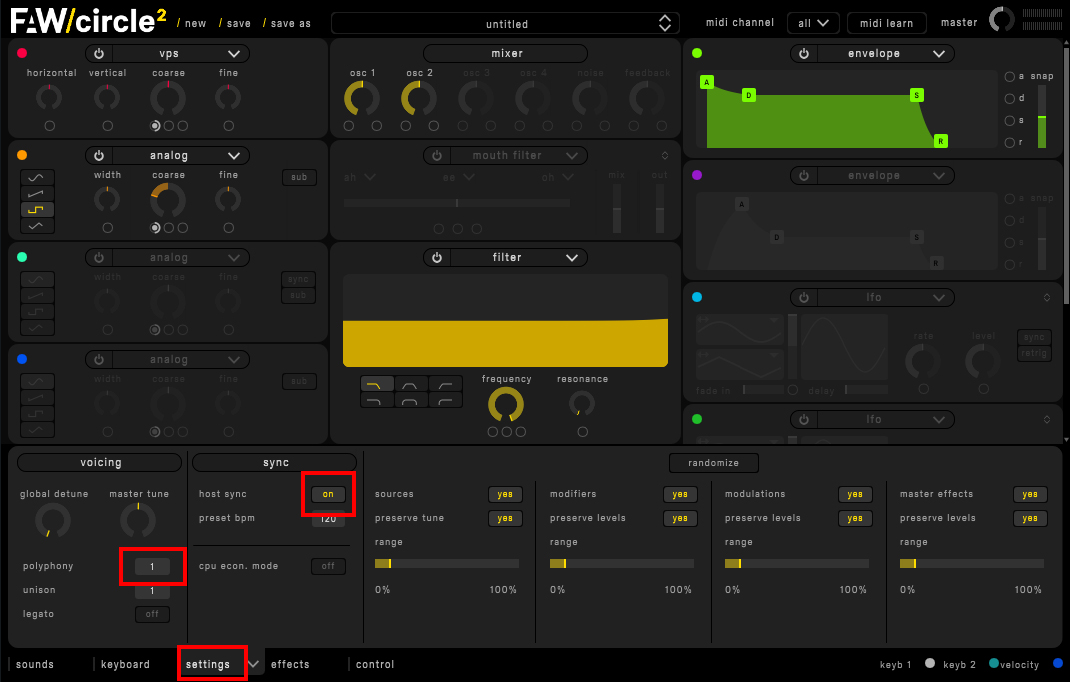Viewport: 1070px width, 682px height.
Task: Click the randomize button
Action: pyautogui.click(x=713, y=463)
